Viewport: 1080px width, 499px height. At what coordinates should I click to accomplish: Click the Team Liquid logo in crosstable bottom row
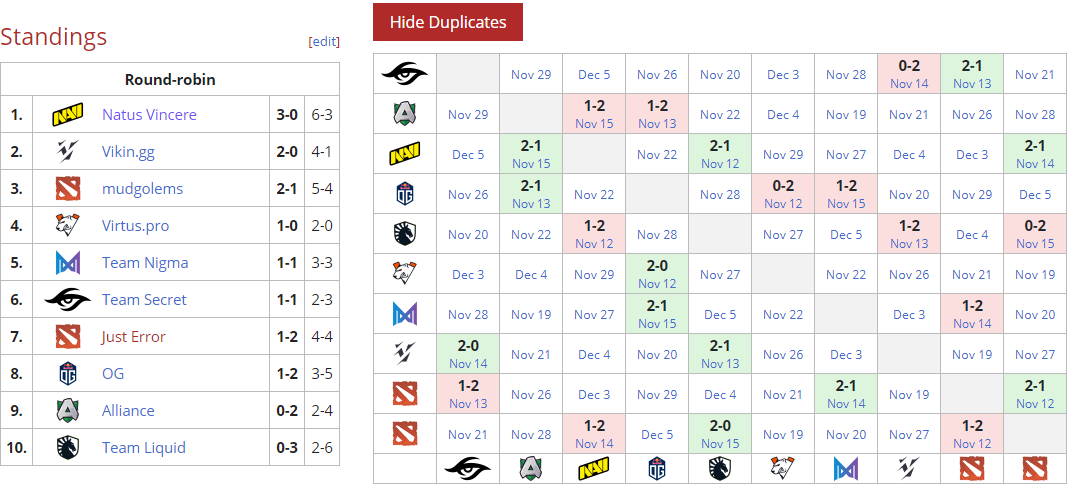tap(720, 468)
